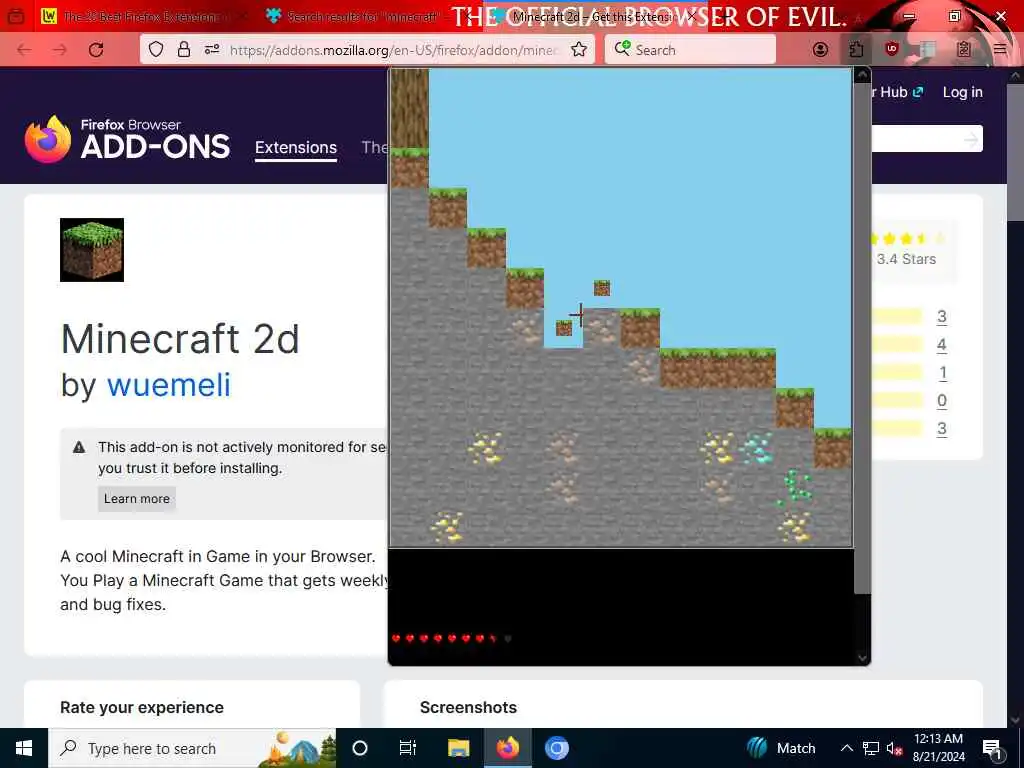This screenshot has height=768, width=1024.
Task: Click the small dirt block in the pit
Action: pos(564,328)
